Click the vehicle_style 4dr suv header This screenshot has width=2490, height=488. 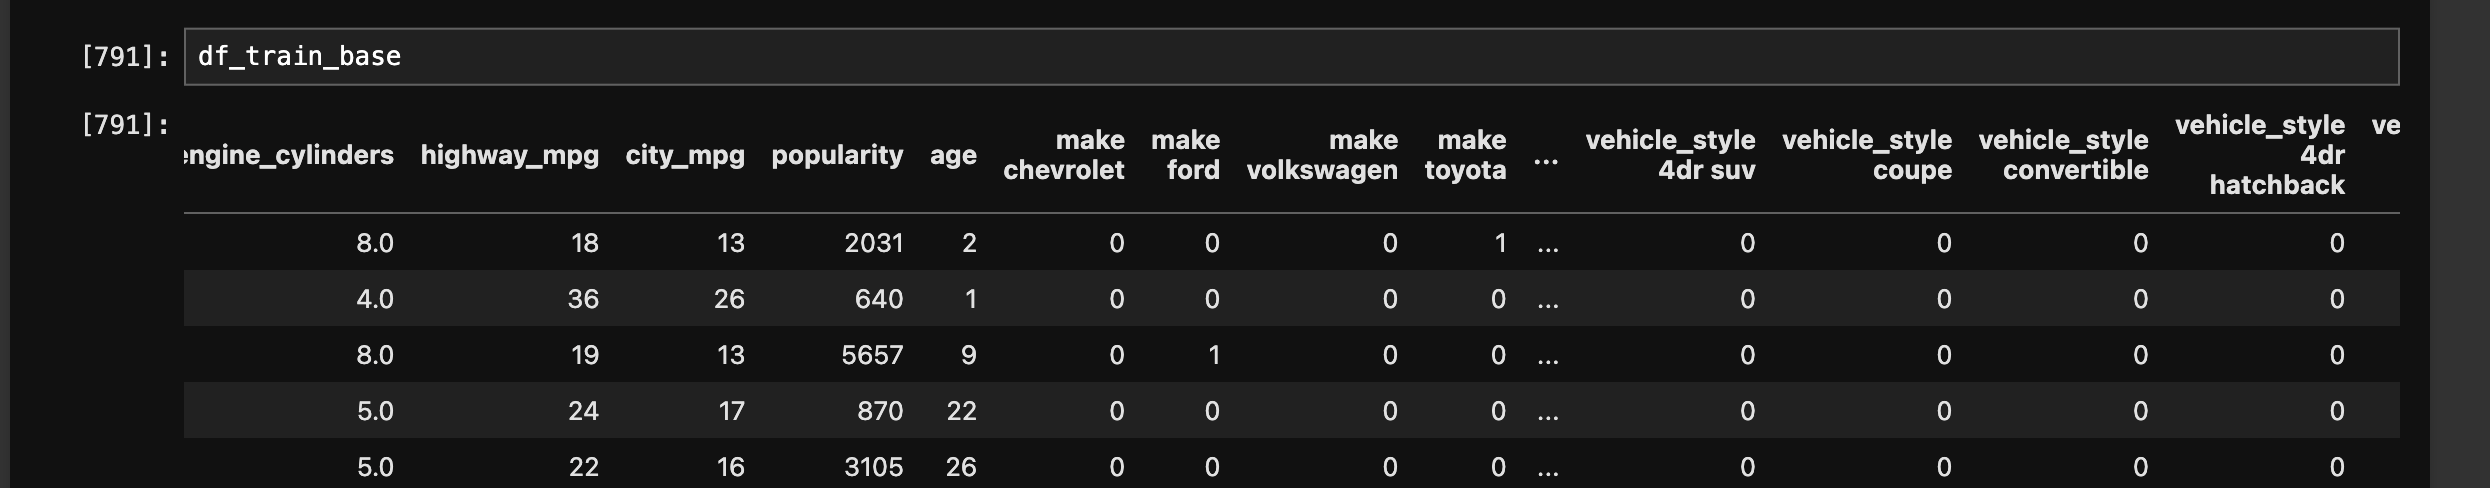1671,155
